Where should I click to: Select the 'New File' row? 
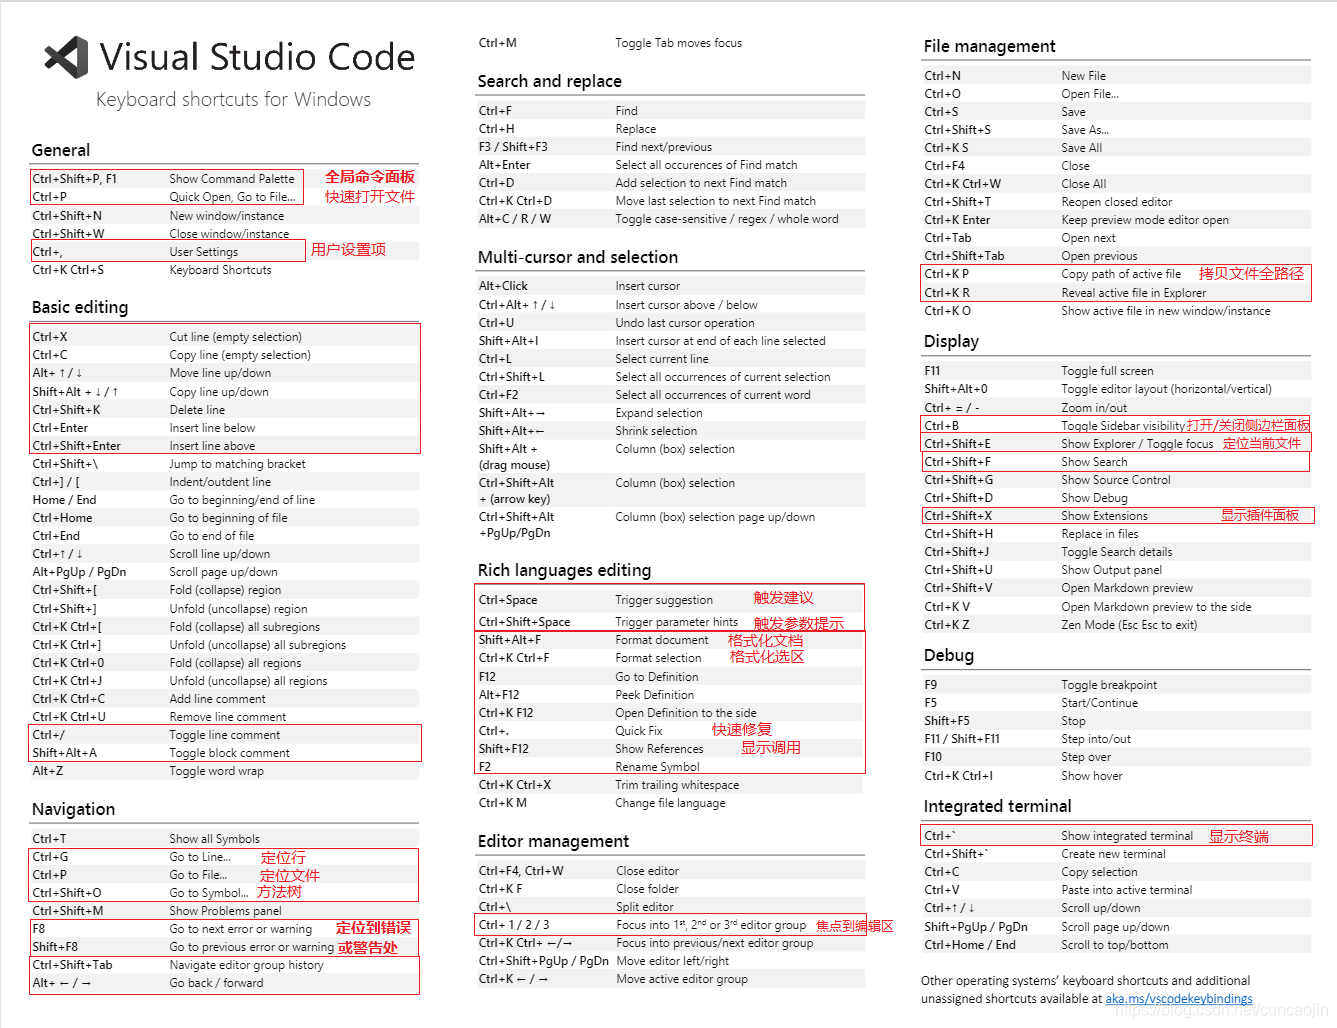coord(1117,76)
